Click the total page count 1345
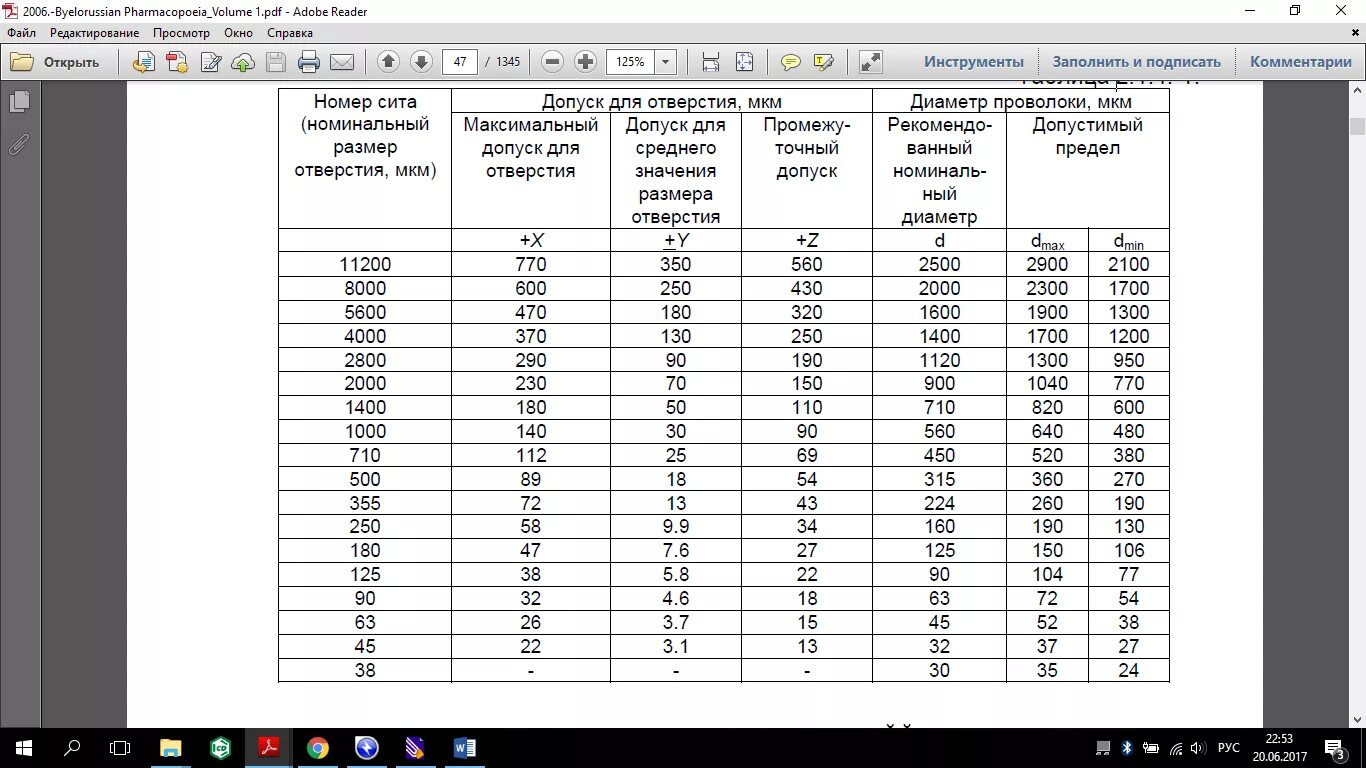Viewport: 1366px width, 768px height. tap(508, 62)
